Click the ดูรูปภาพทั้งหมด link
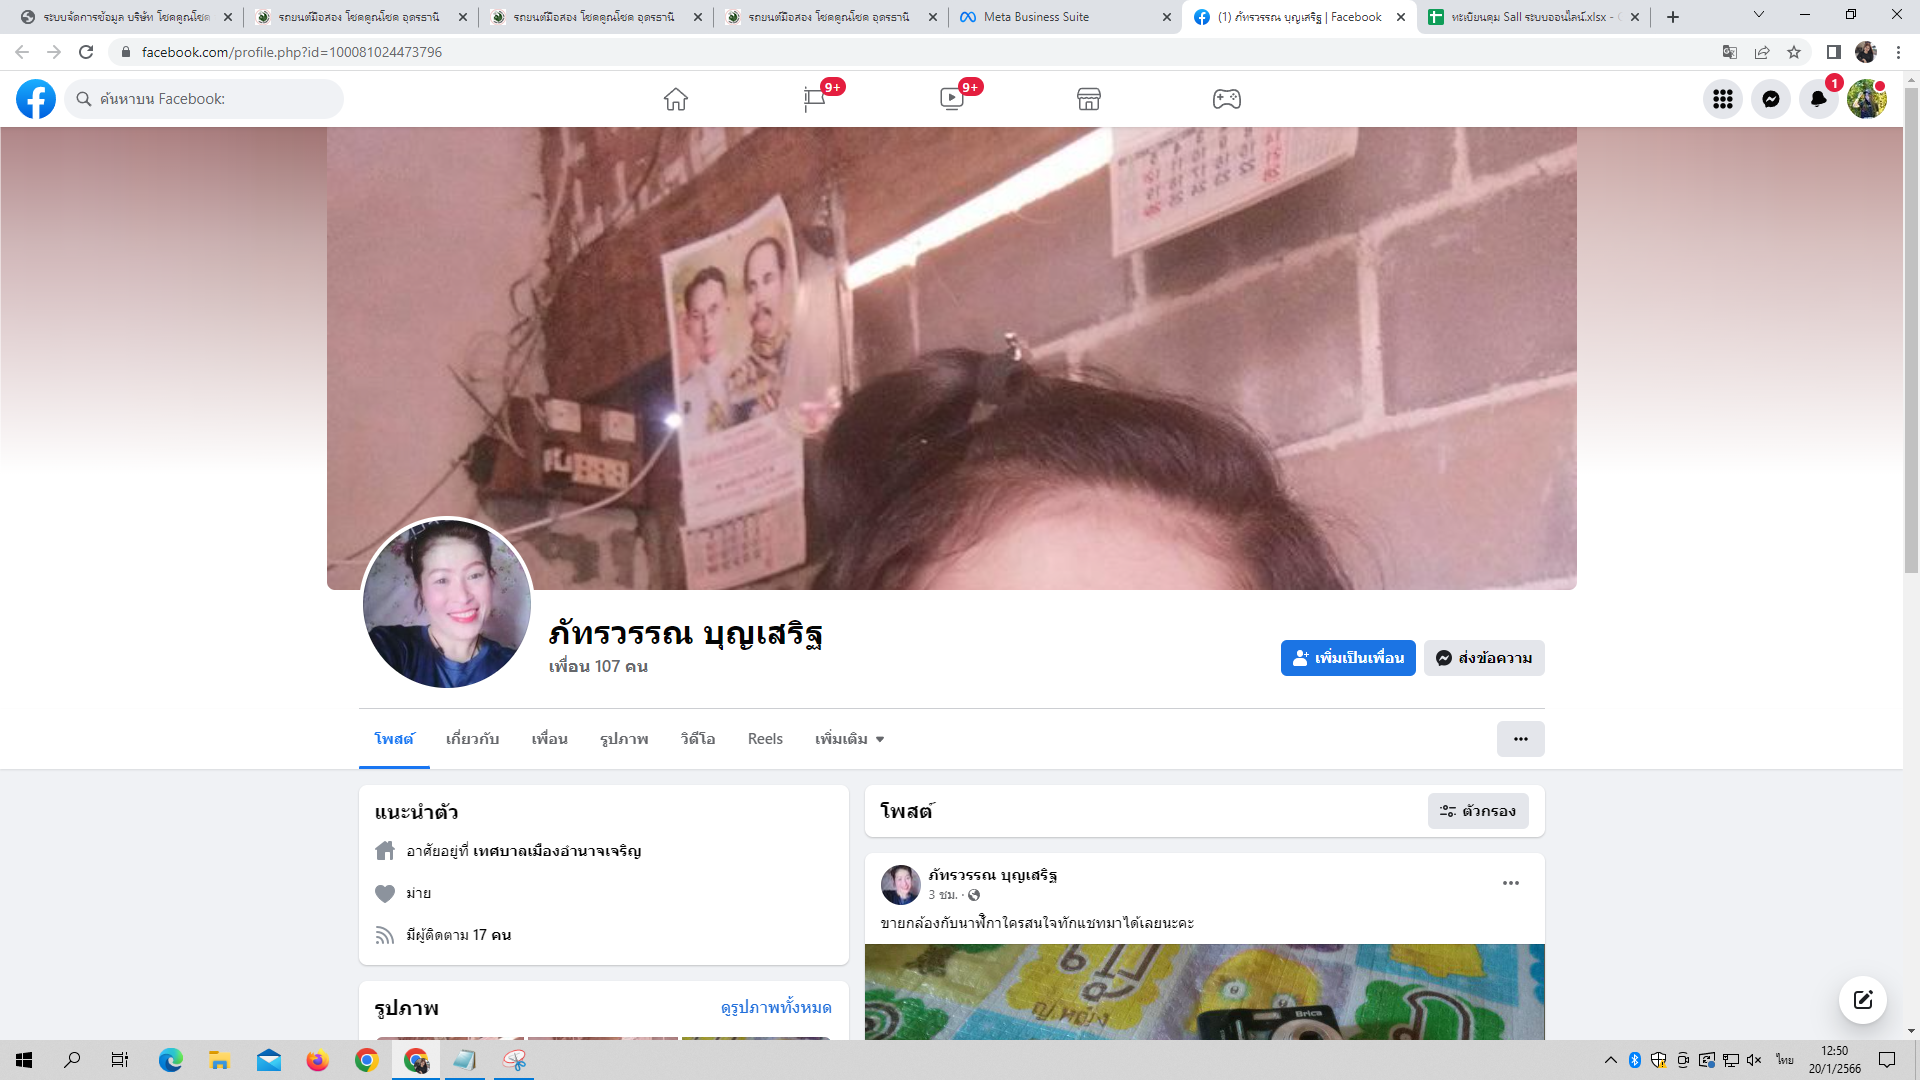Image resolution: width=1920 pixels, height=1080 pixels. [x=776, y=1007]
